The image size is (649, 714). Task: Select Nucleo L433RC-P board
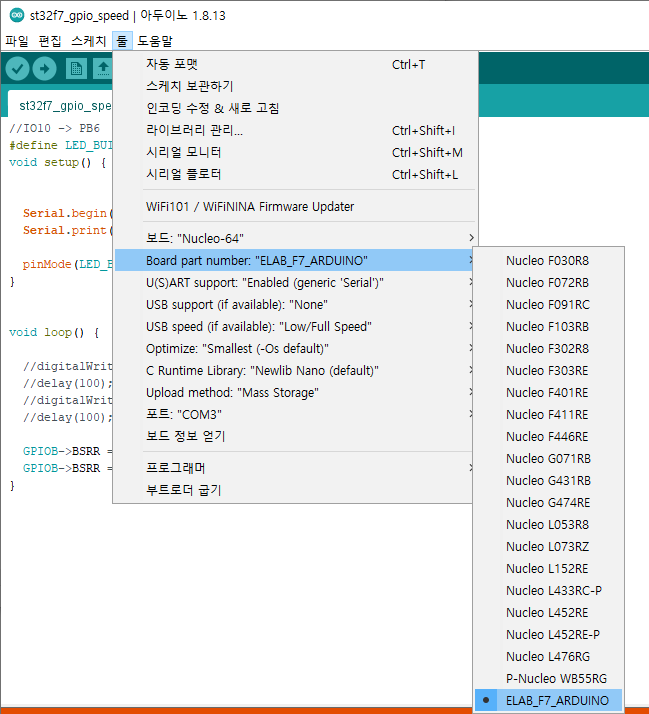click(548, 591)
